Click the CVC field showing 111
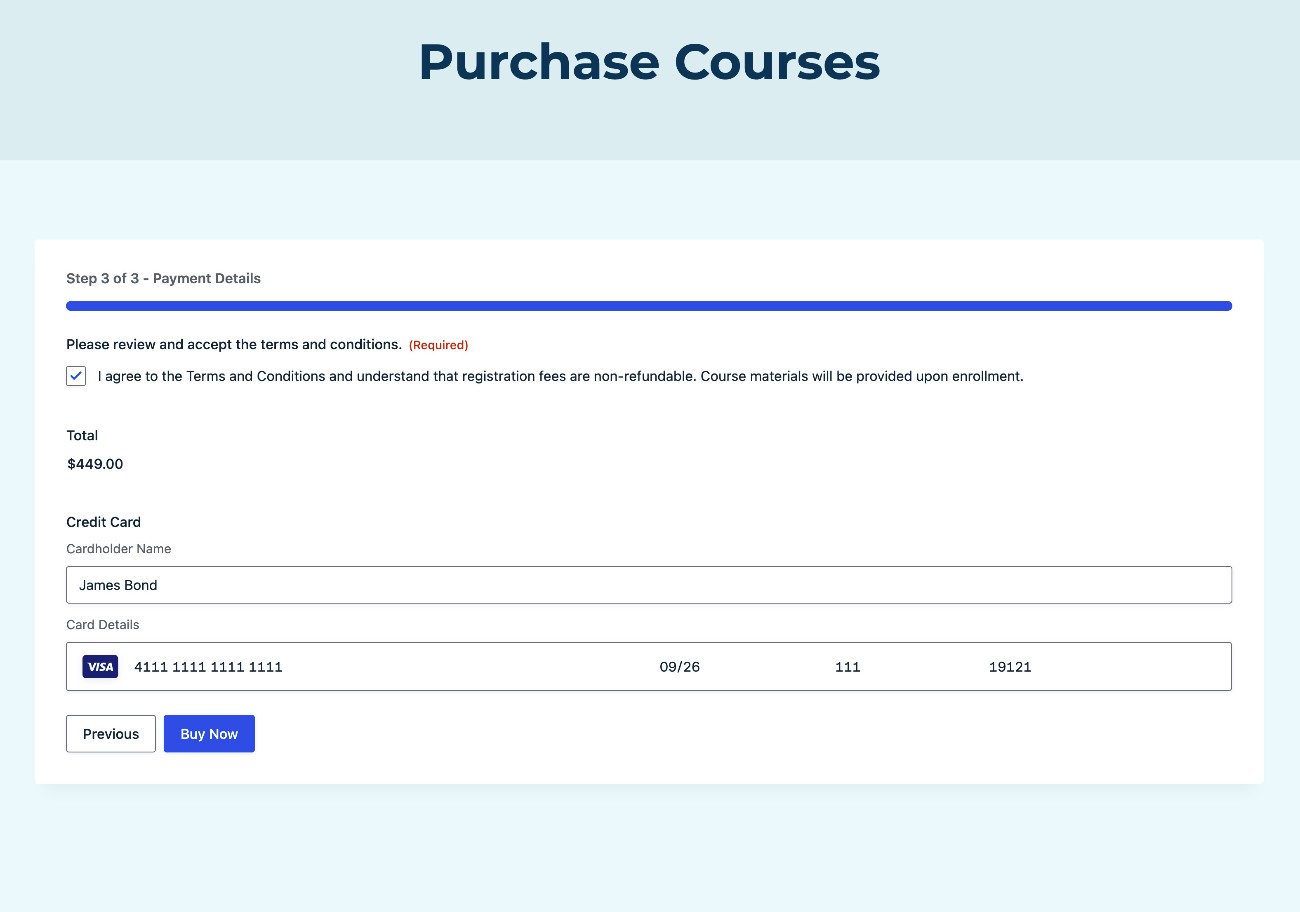 tap(847, 666)
